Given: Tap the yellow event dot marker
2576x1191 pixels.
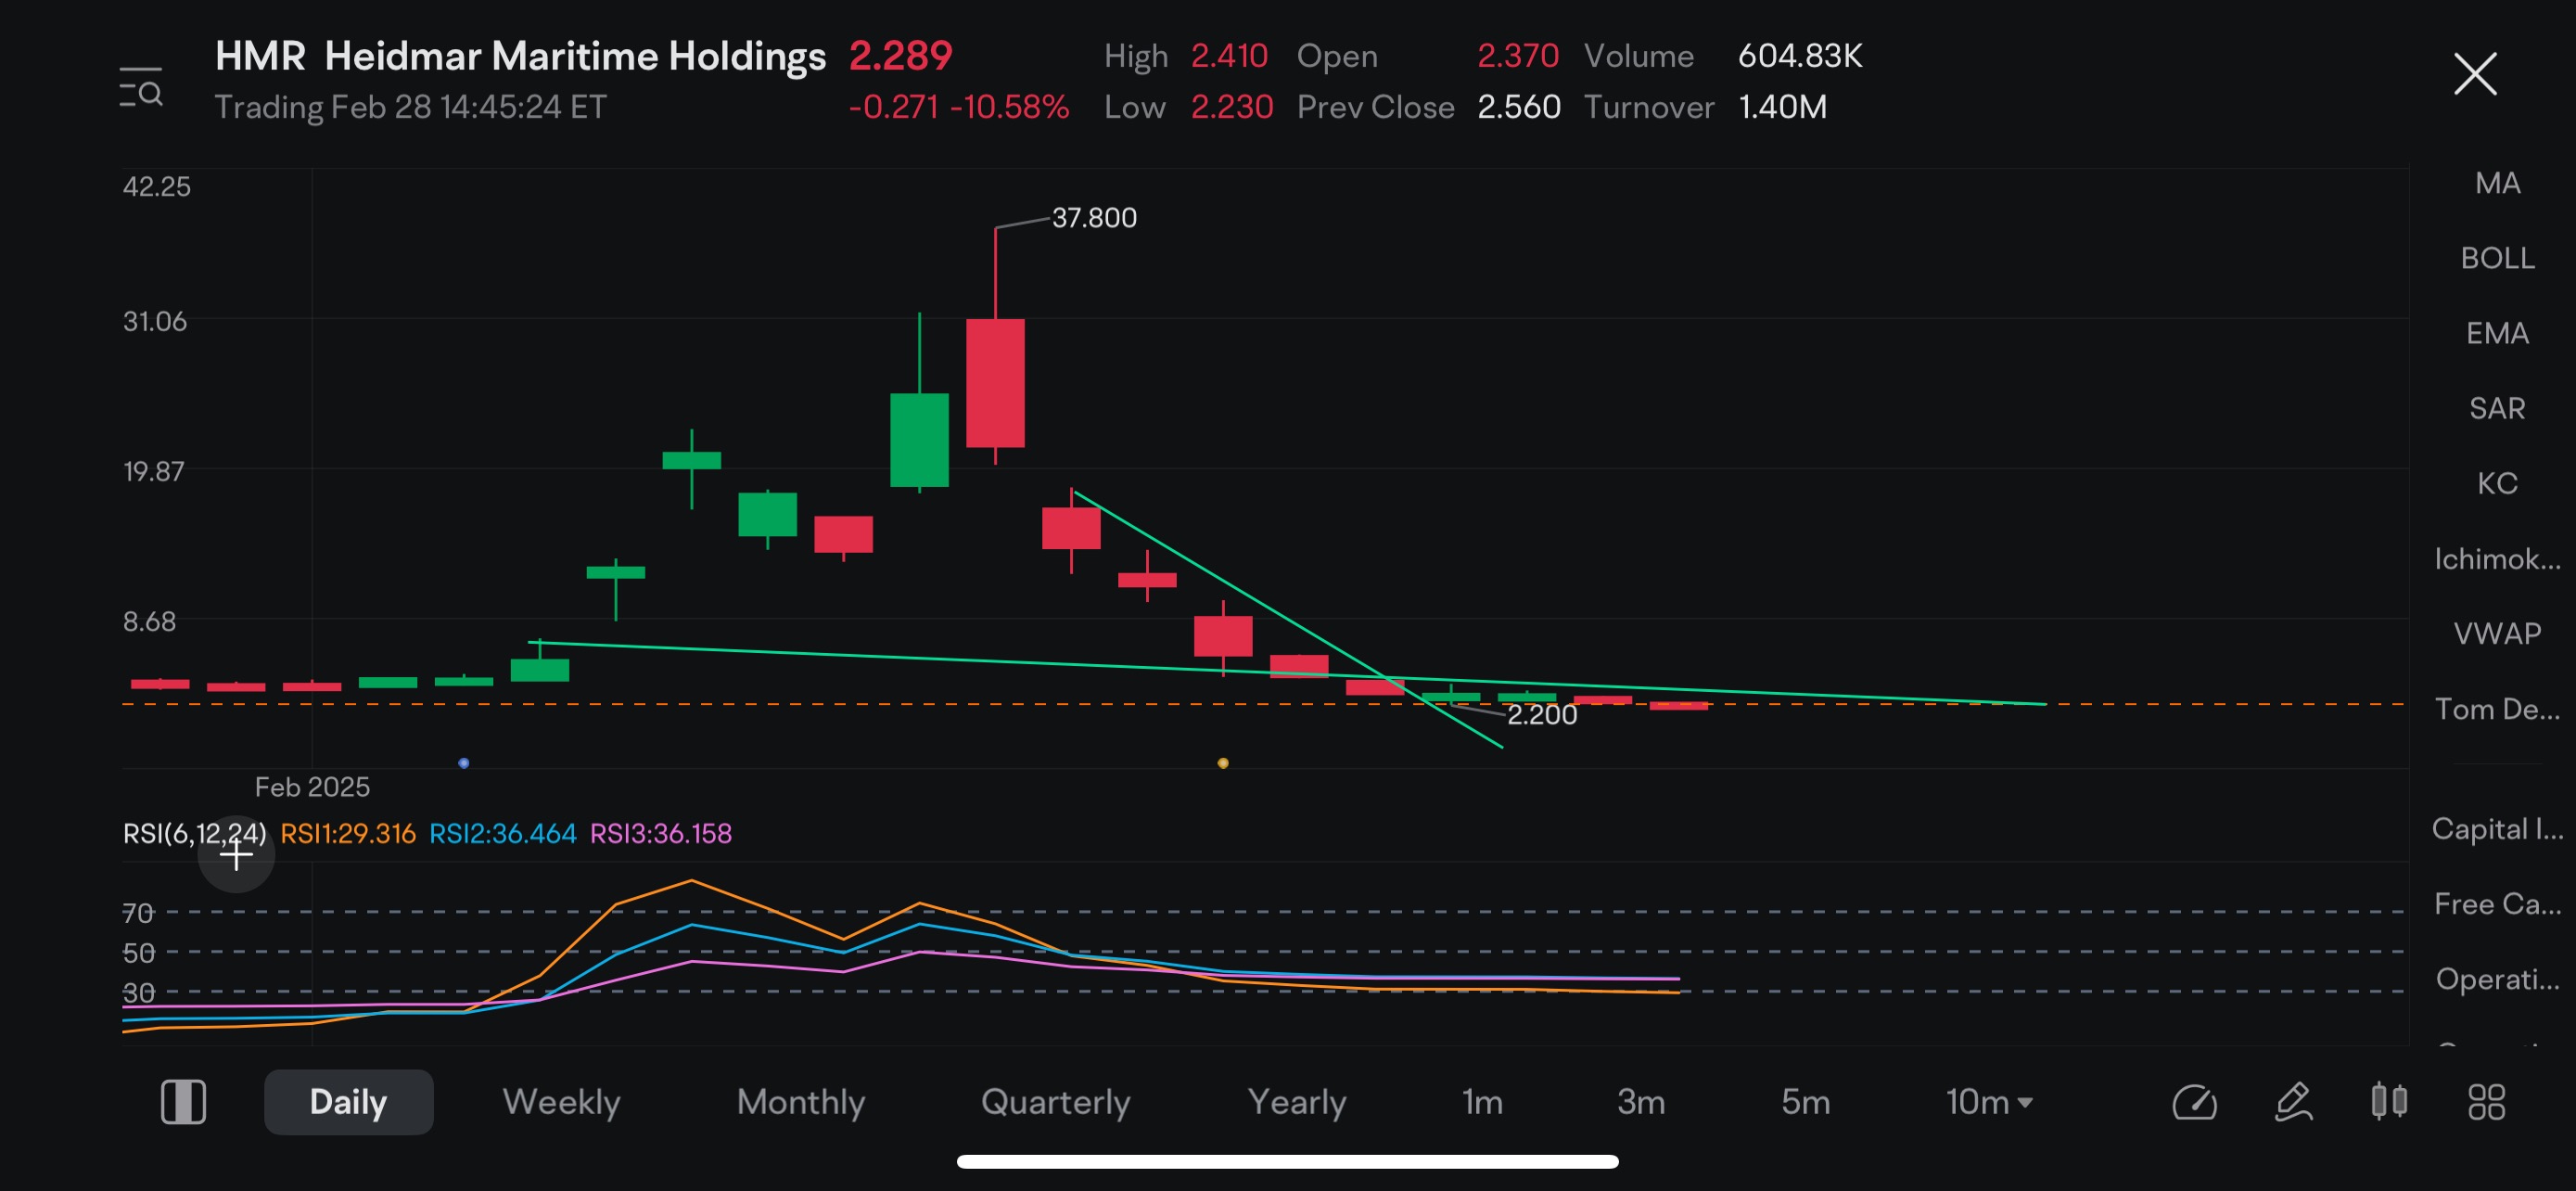Looking at the screenshot, I should [1222, 763].
